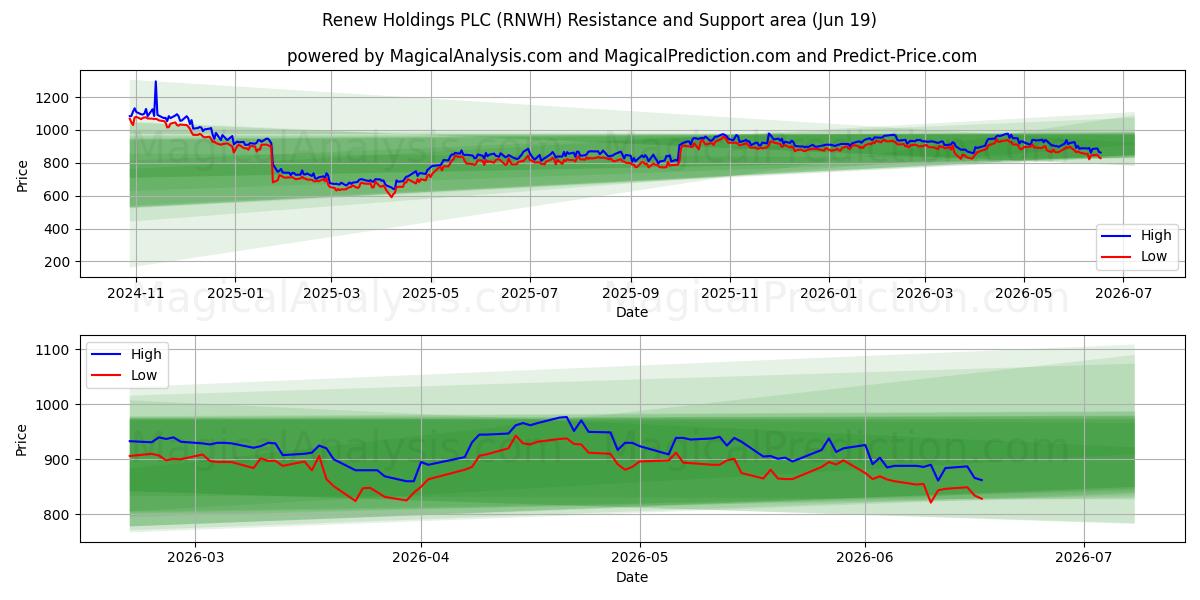Click the '2026-05' tick label on bottom chart
1200x600 pixels.
(x=639, y=557)
